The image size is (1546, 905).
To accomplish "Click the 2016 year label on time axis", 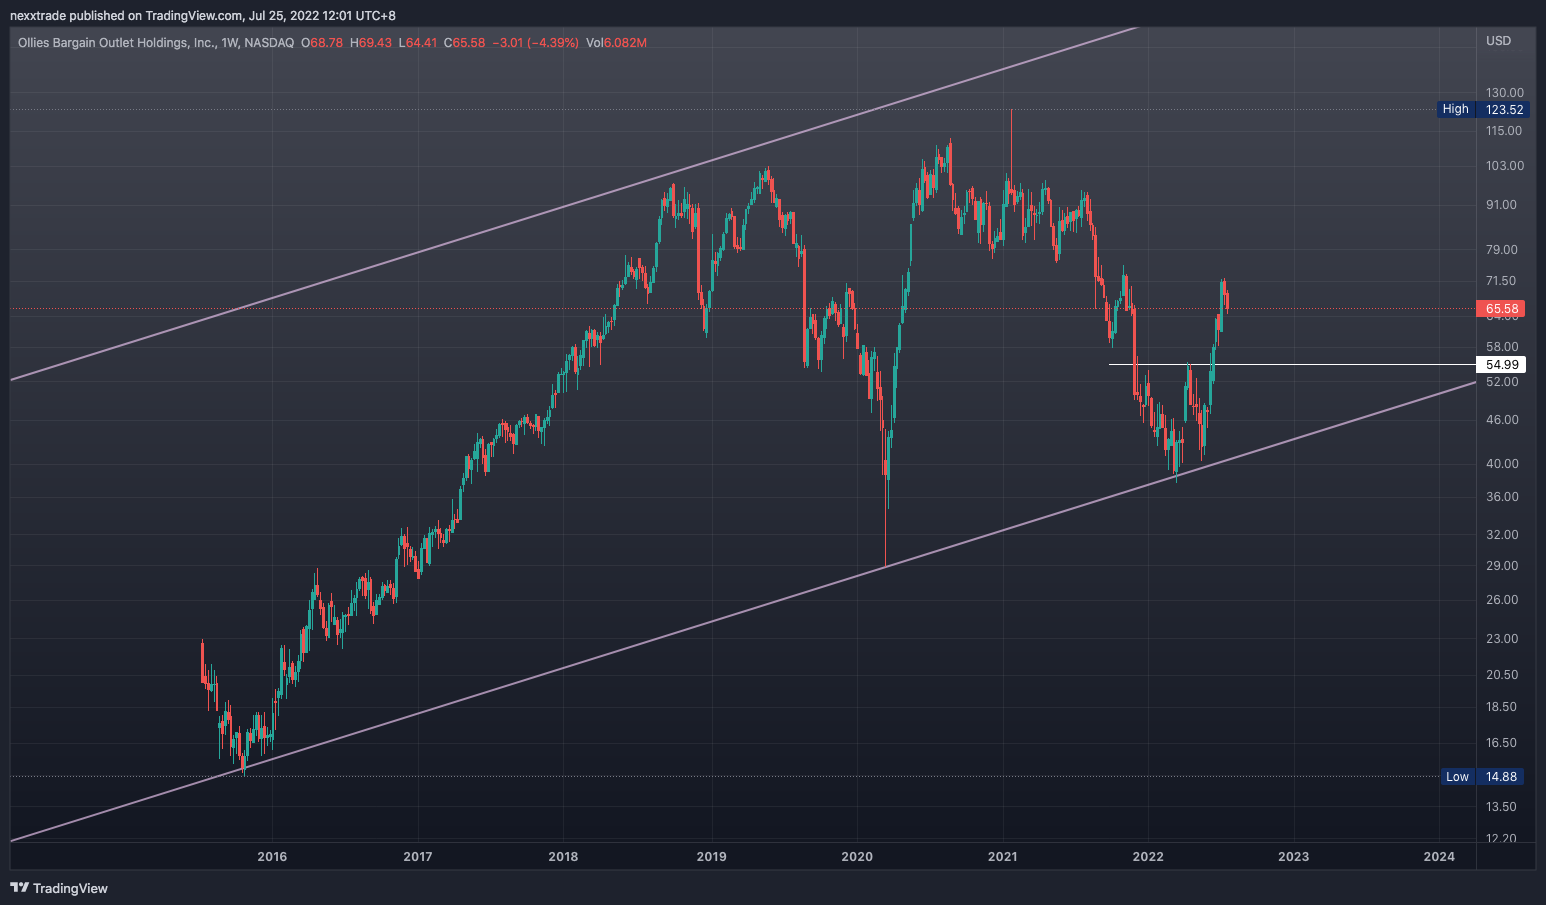I will [272, 856].
